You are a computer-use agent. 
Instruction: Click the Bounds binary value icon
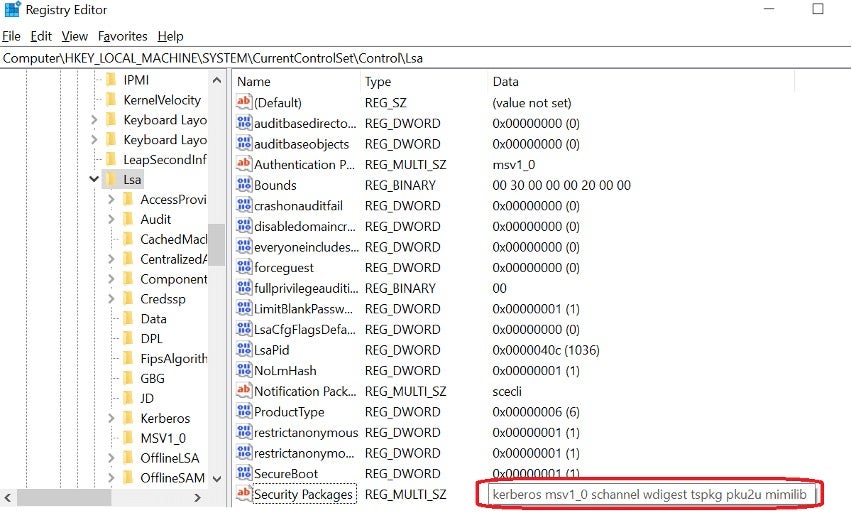(243, 185)
